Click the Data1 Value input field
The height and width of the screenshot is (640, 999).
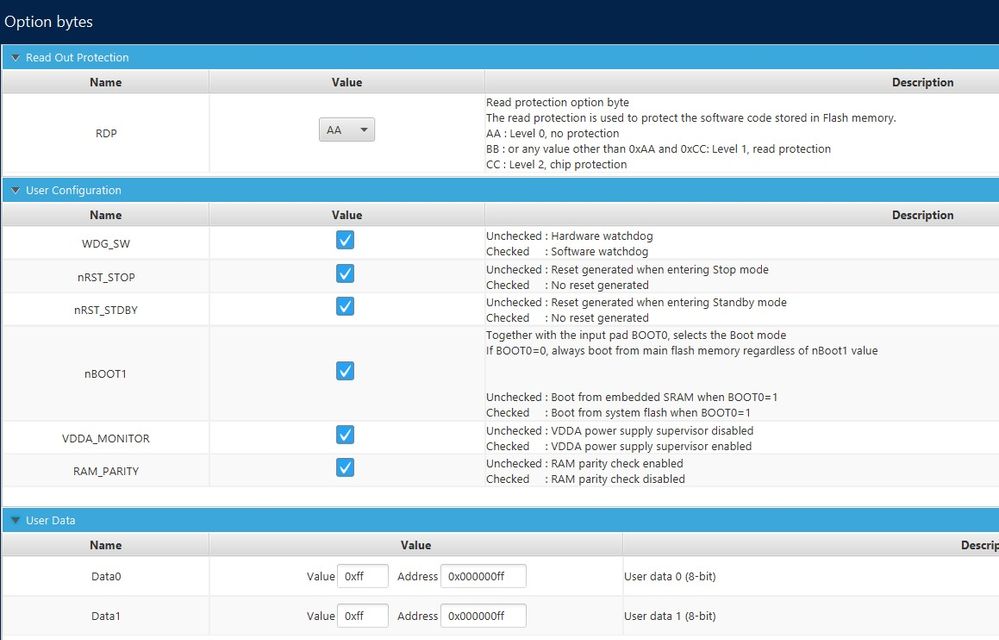point(363,616)
